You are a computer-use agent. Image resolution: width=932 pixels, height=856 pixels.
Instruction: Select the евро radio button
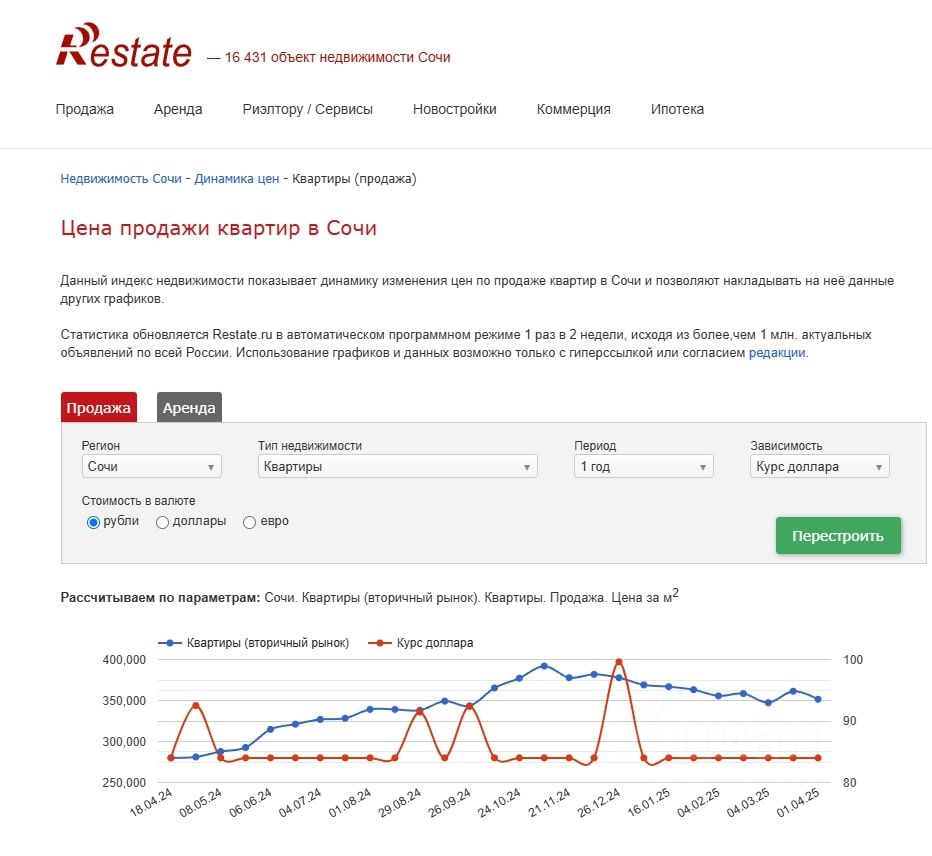(x=249, y=522)
